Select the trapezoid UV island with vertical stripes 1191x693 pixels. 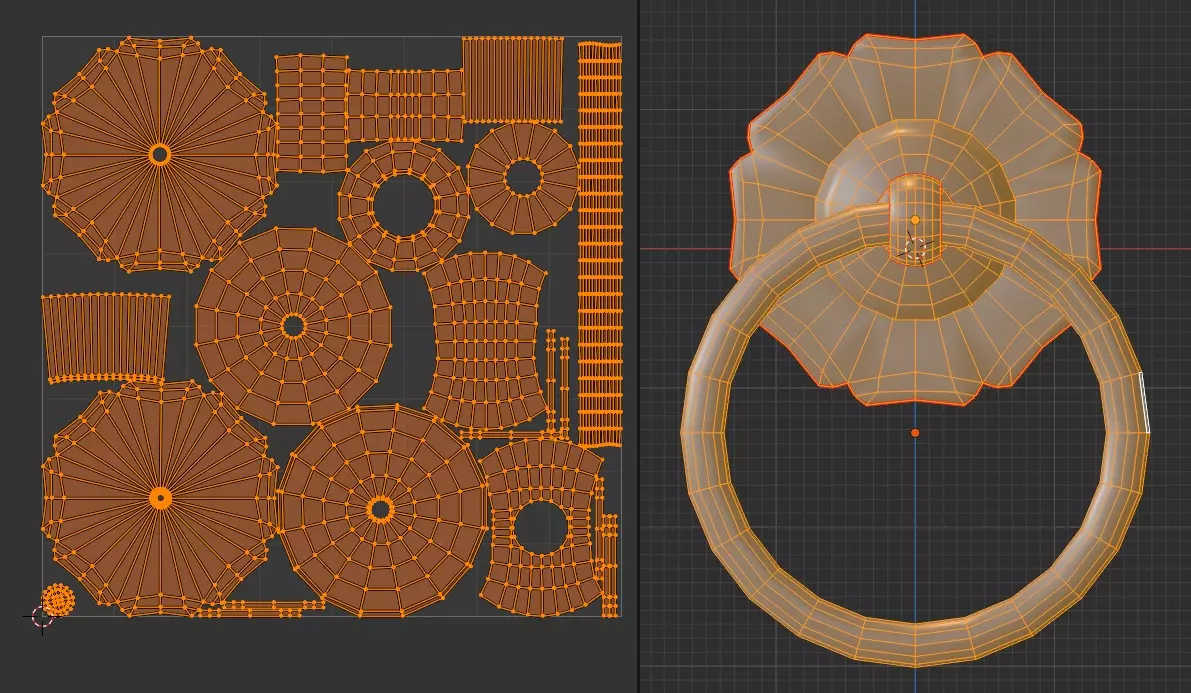pos(106,338)
